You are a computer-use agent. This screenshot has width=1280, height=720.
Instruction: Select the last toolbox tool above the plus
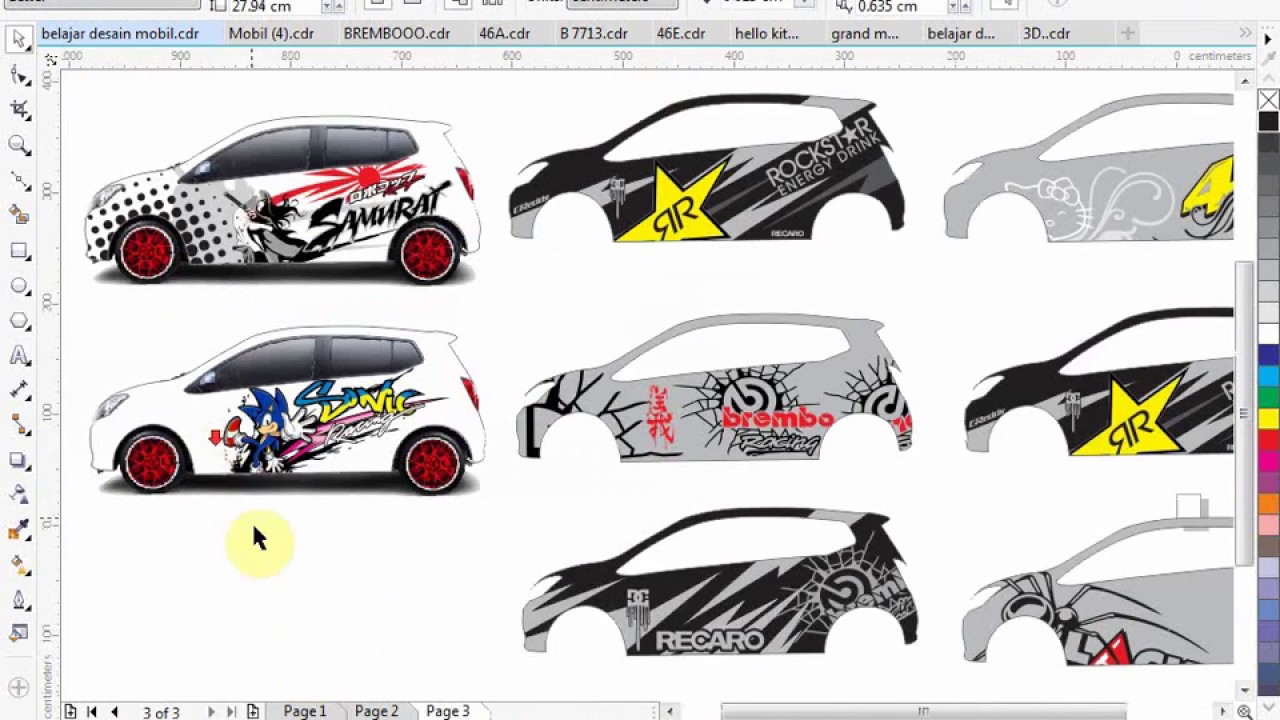click(x=19, y=633)
